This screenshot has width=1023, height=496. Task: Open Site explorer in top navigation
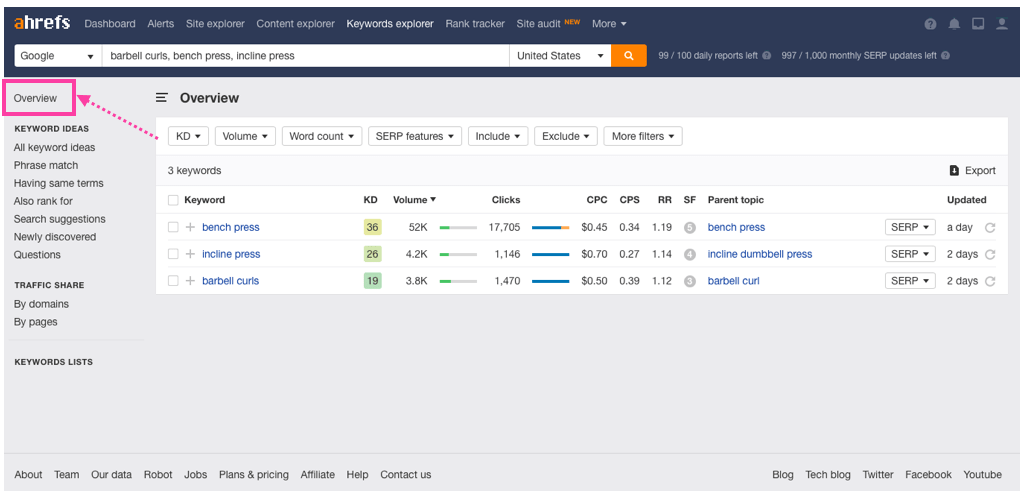coord(215,23)
